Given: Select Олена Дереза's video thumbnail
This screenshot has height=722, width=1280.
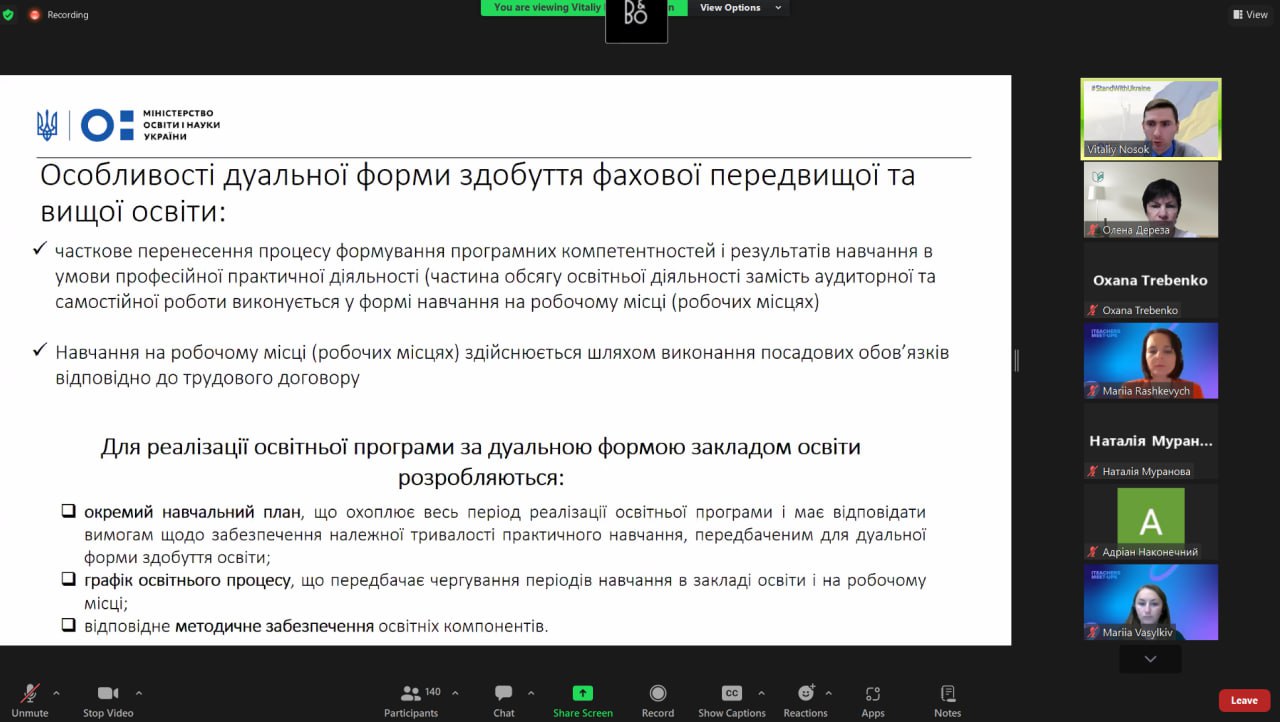Looking at the screenshot, I should click(x=1151, y=200).
